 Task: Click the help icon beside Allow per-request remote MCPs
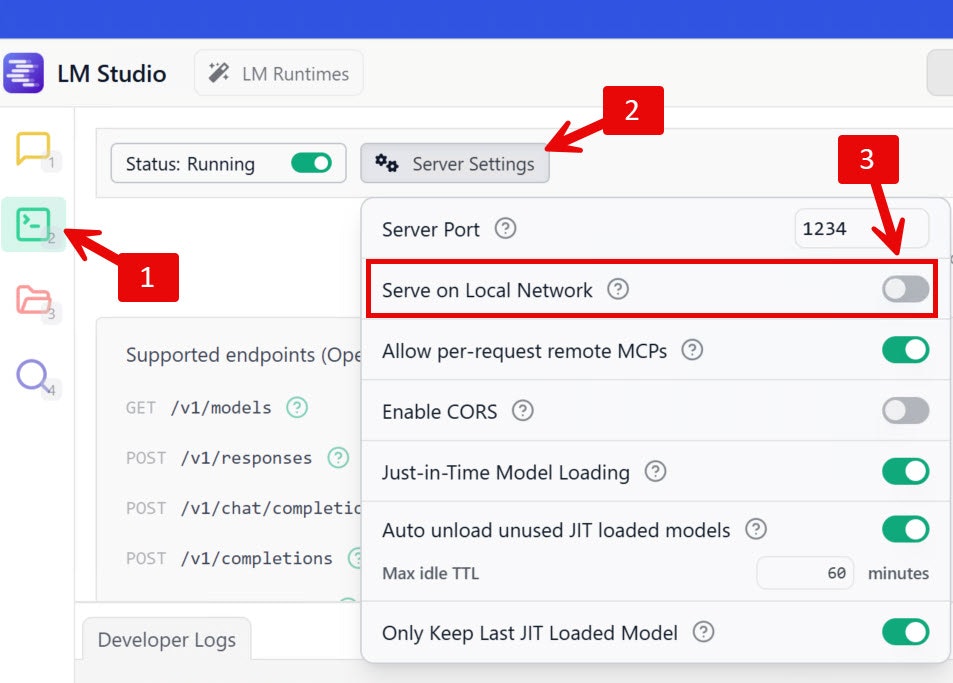[692, 350]
